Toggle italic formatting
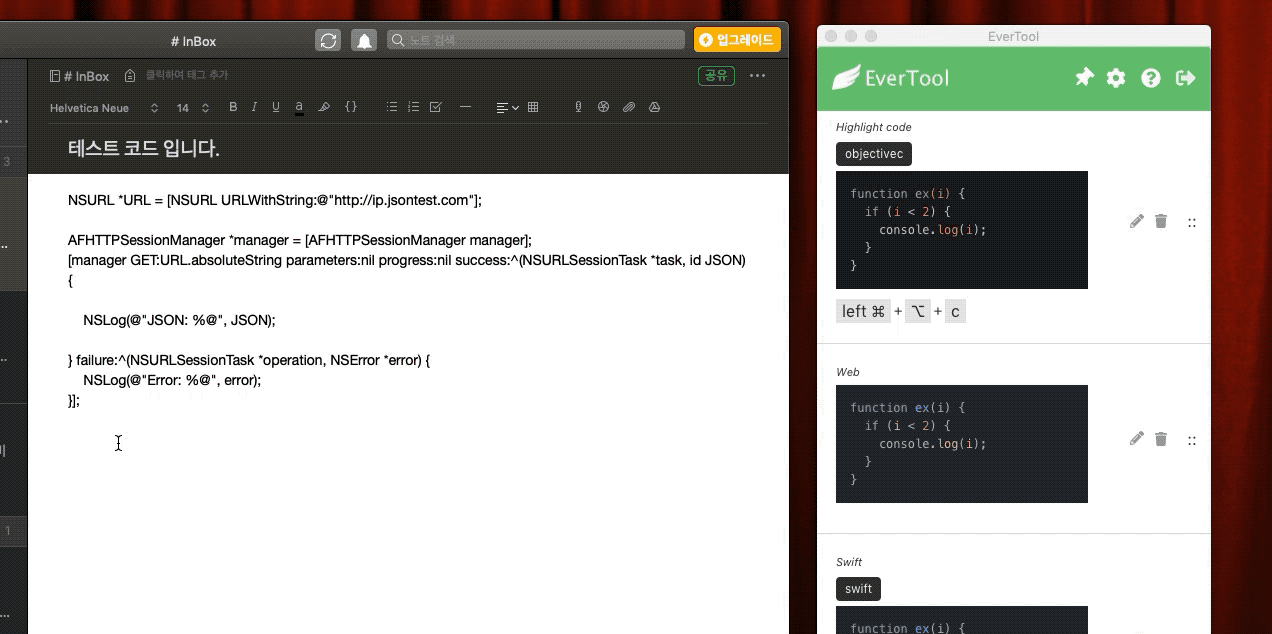The image size is (1272, 634). (254, 107)
